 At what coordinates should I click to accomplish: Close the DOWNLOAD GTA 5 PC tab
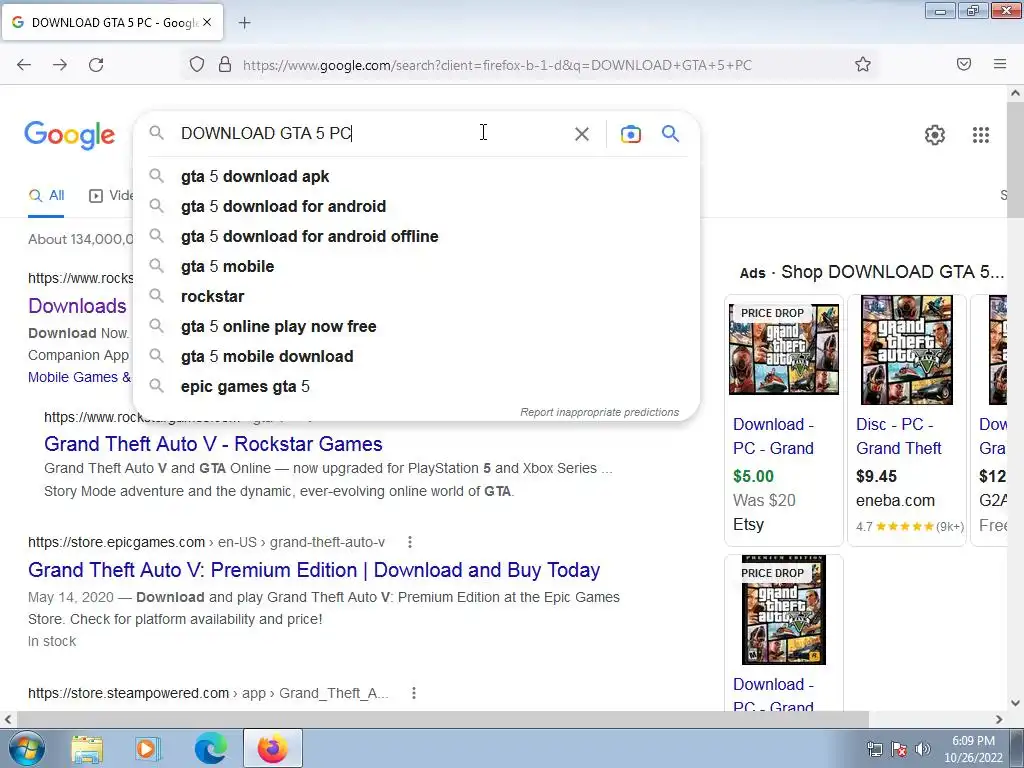(x=207, y=22)
